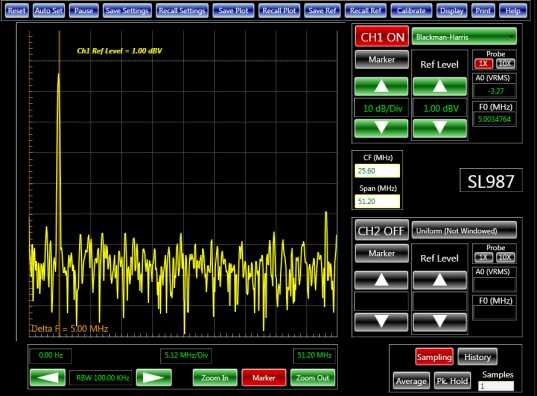Toggle the CH1 ON button
Screen dimensions: 537x396
382,37
